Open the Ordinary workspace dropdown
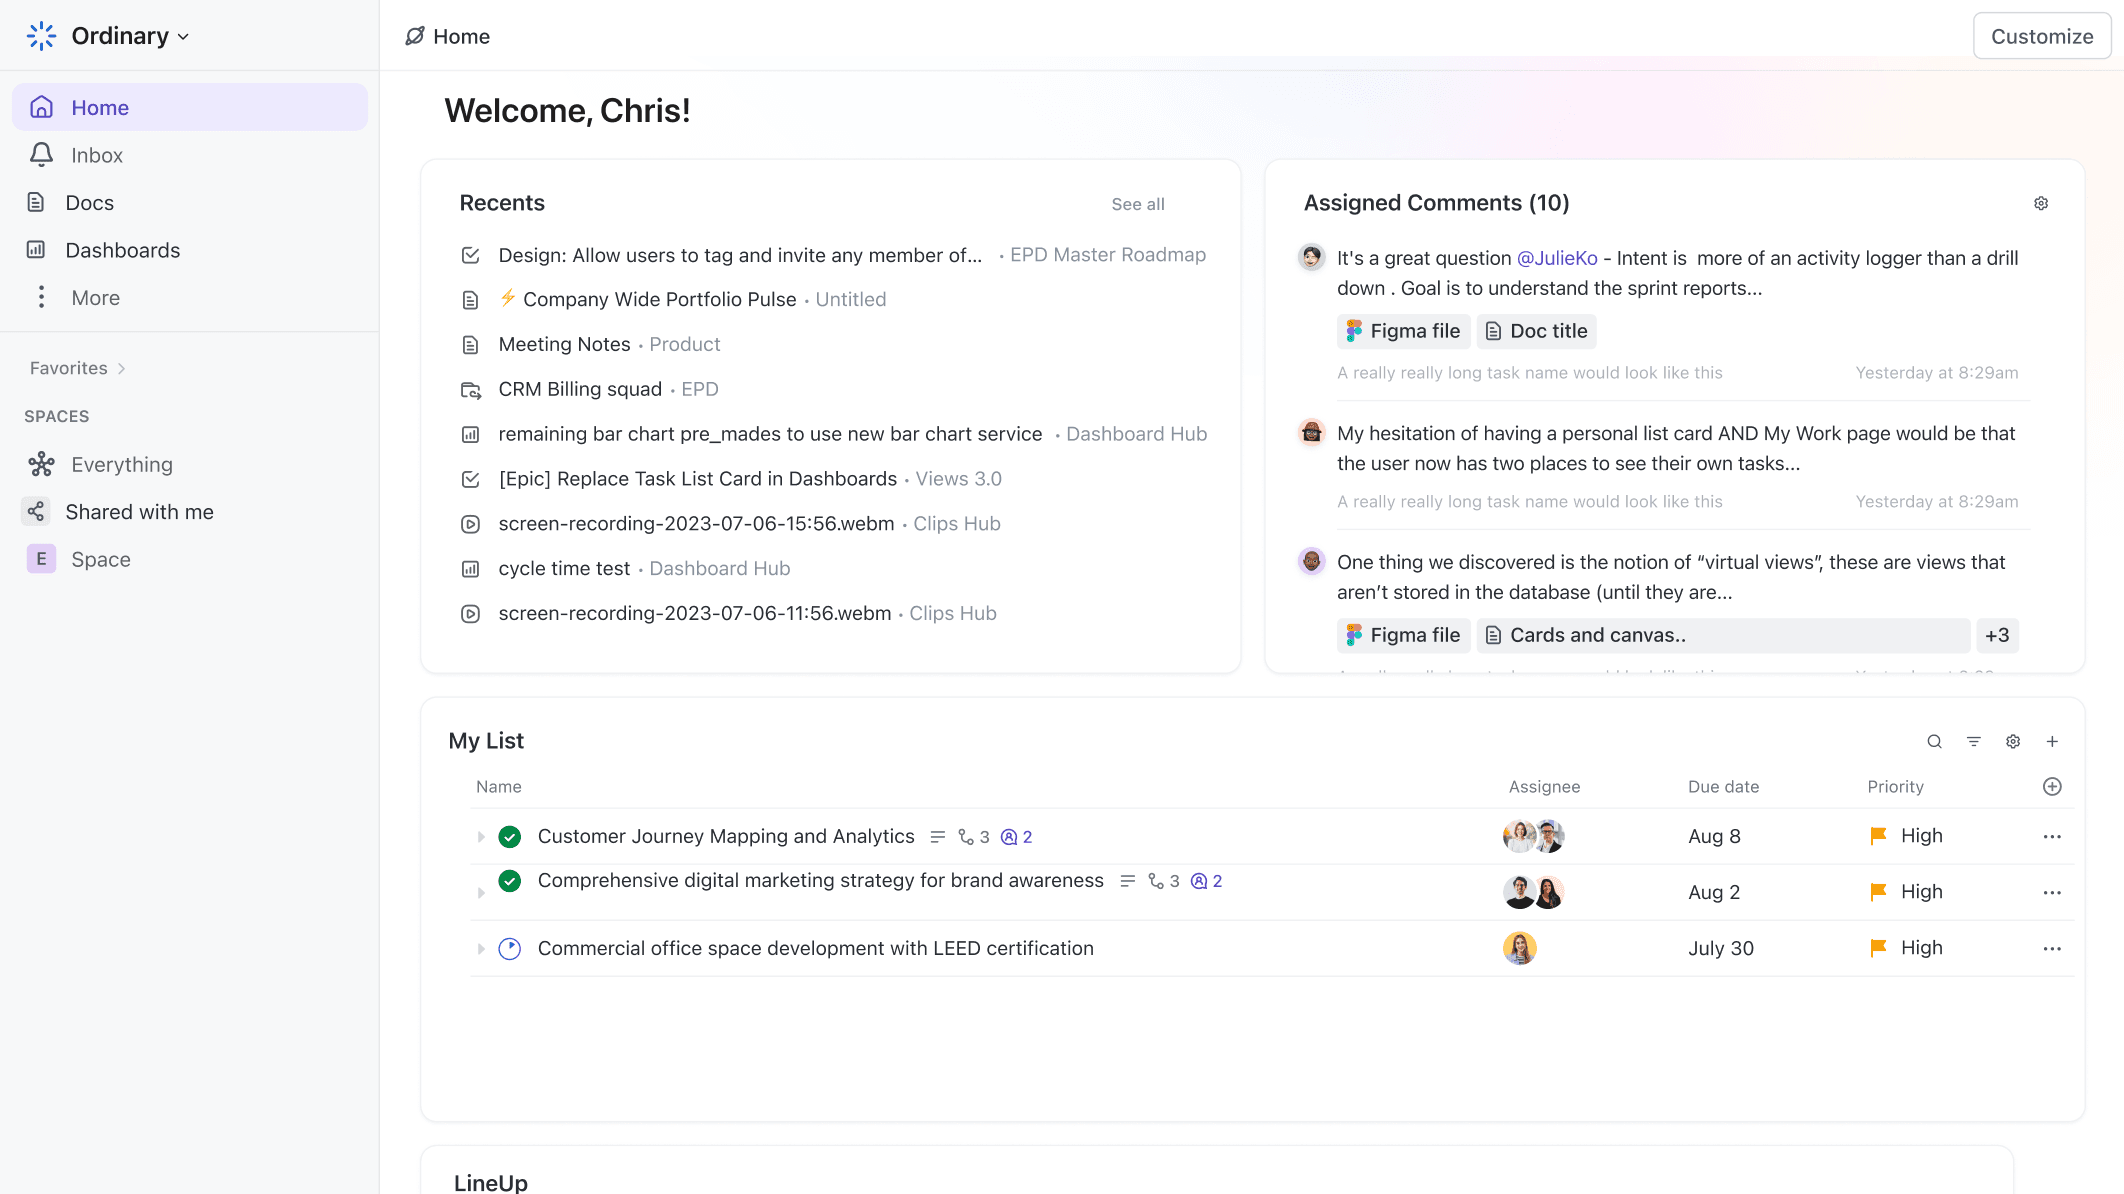Image resolution: width=2124 pixels, height=1194 pixels. [x=183, y=37]
